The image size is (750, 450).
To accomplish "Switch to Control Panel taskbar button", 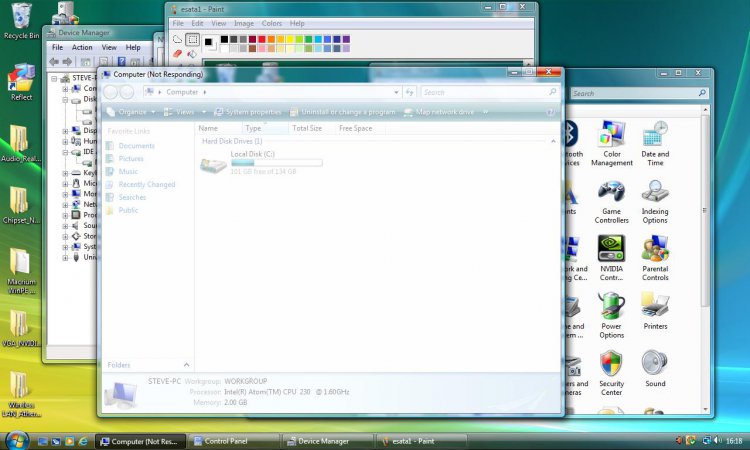I will pos(233,441).
